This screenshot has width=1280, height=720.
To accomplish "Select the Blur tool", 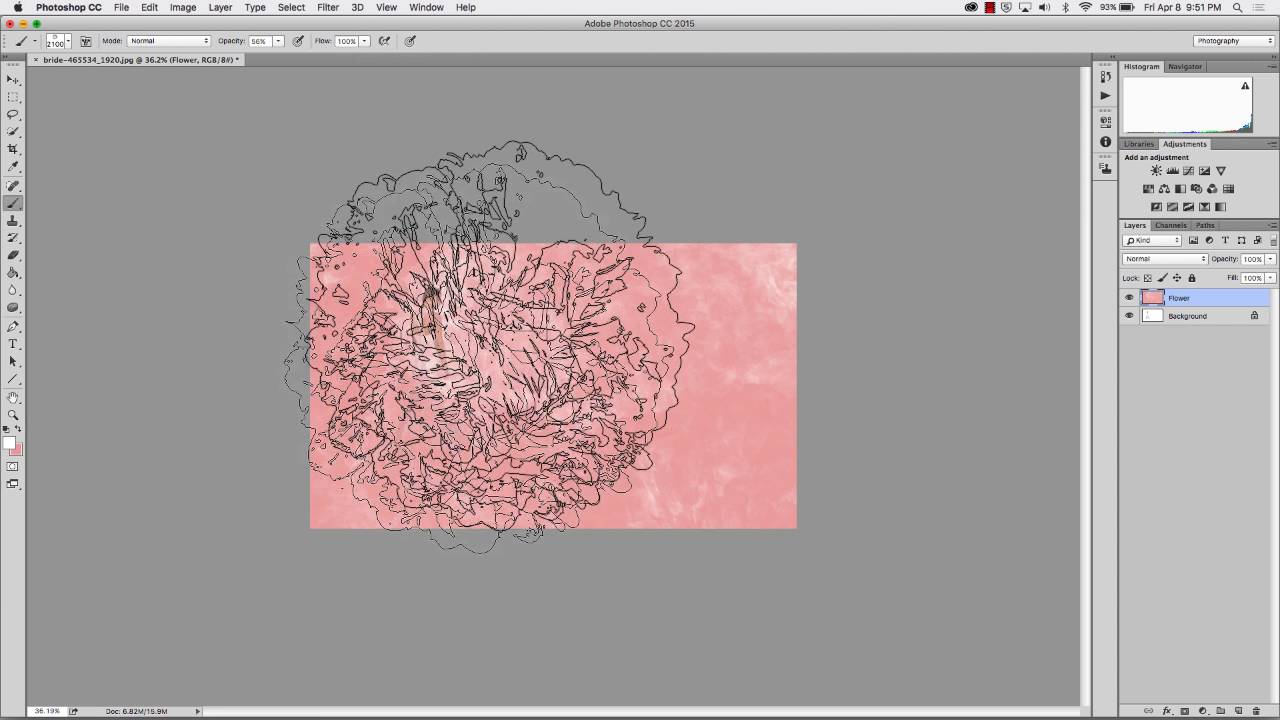I will [13, 290].
